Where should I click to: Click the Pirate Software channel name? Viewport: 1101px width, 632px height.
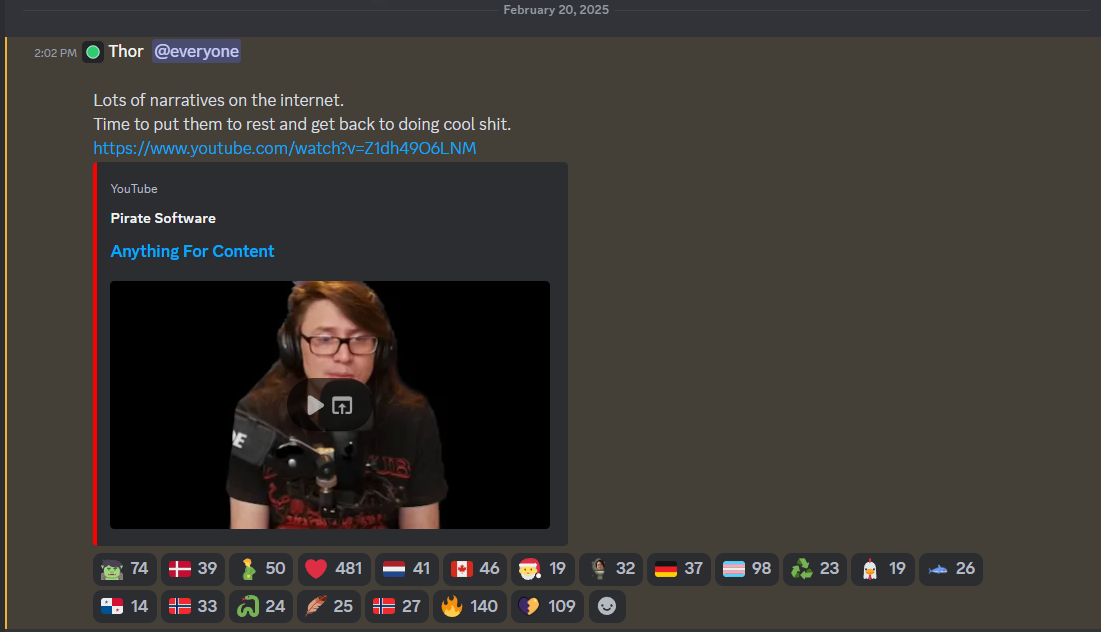click(x=163, y=218)
